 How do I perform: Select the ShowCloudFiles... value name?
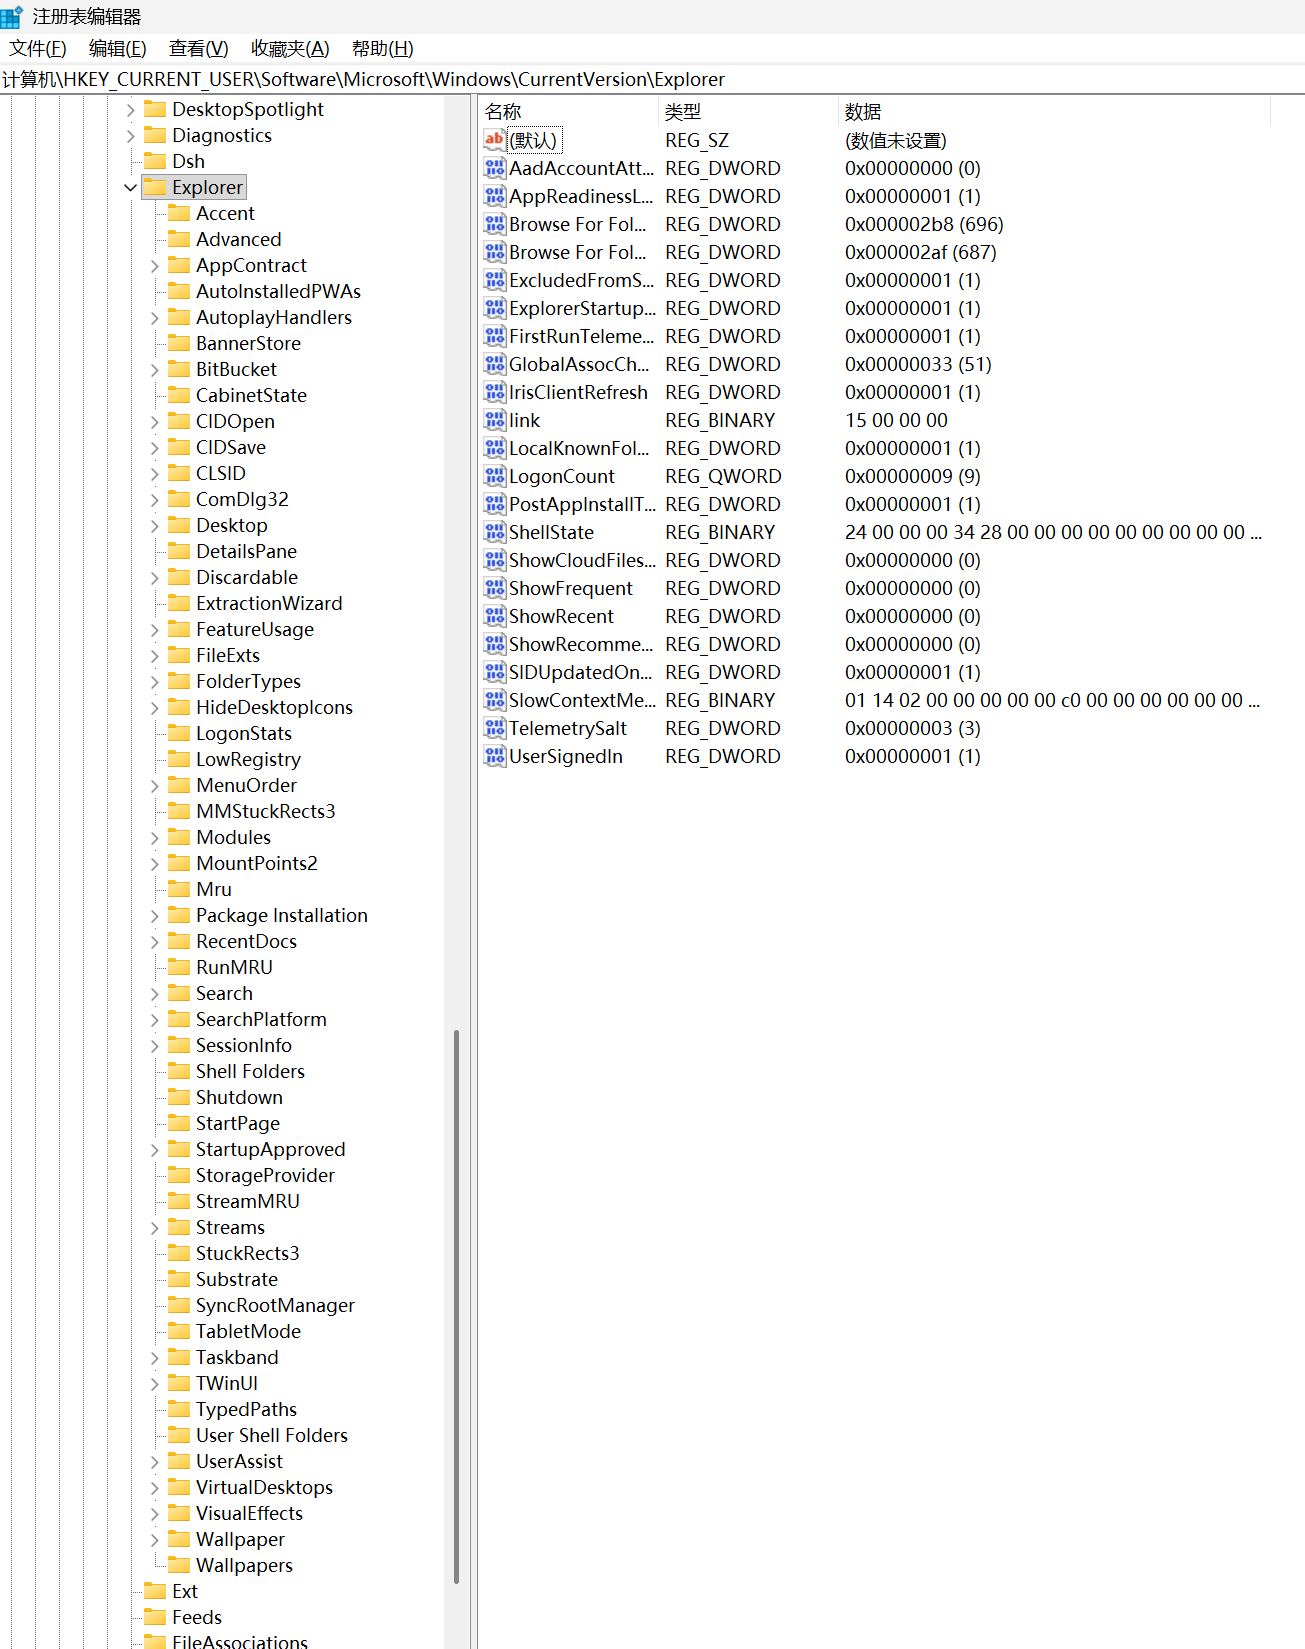582,560
